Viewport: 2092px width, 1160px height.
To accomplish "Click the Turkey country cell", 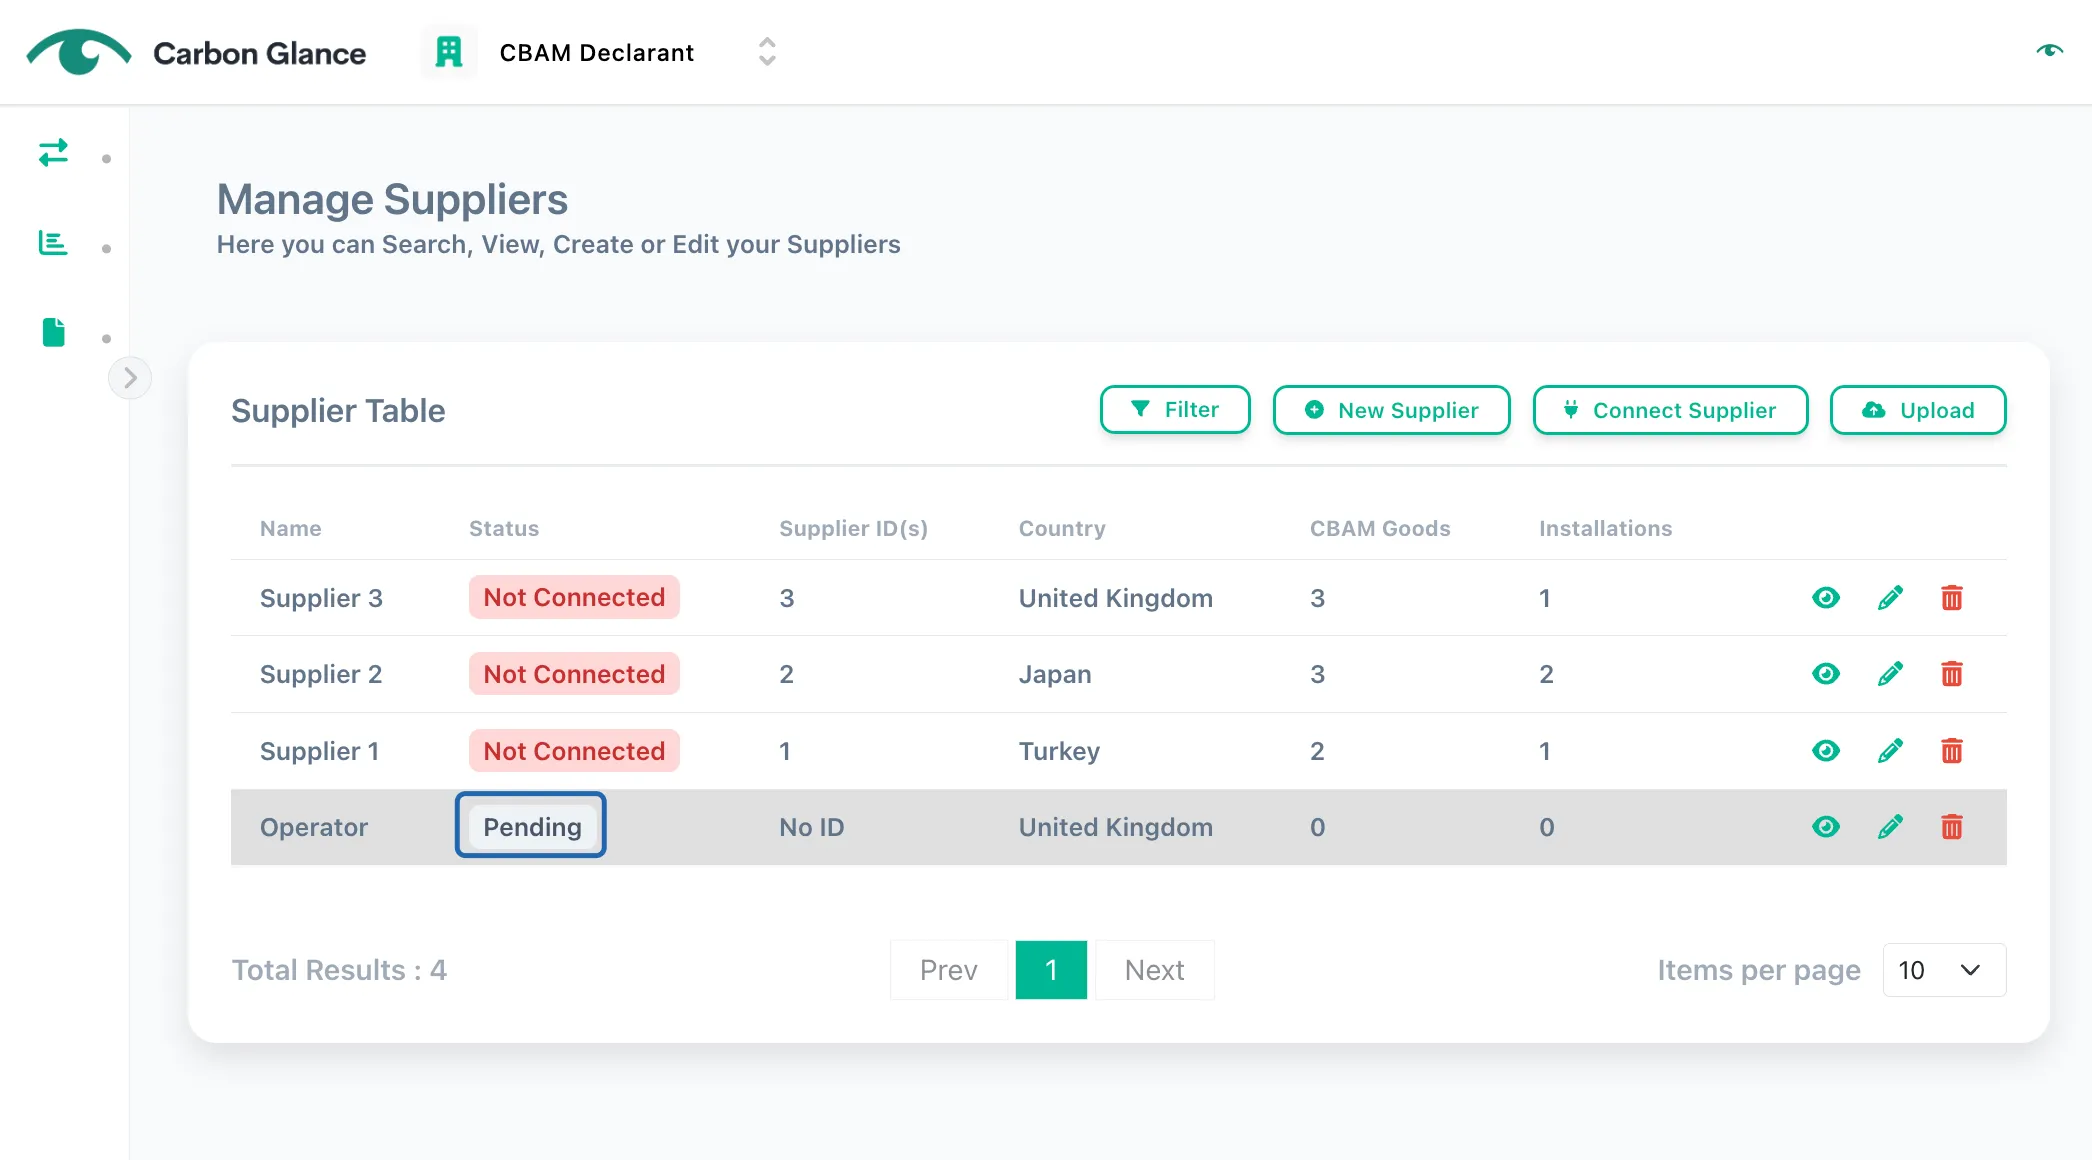I will click(1059, 751).
